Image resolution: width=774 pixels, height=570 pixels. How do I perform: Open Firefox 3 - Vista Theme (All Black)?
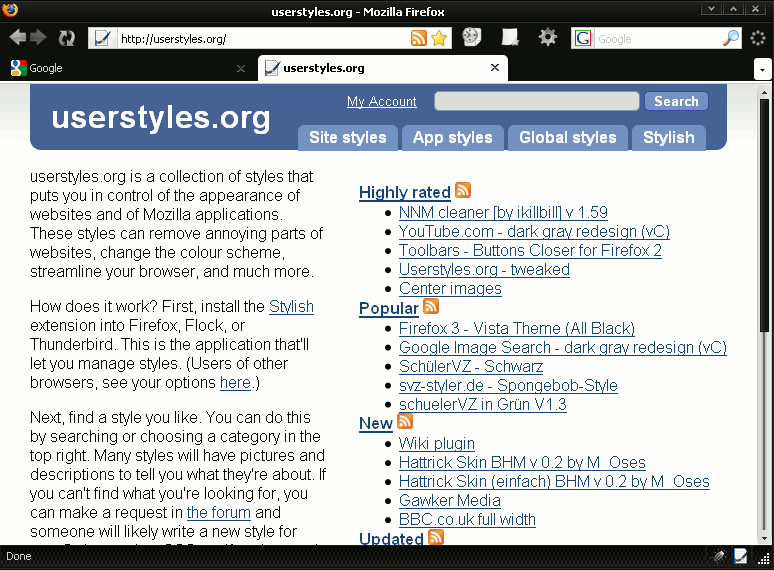pos(517,328)
